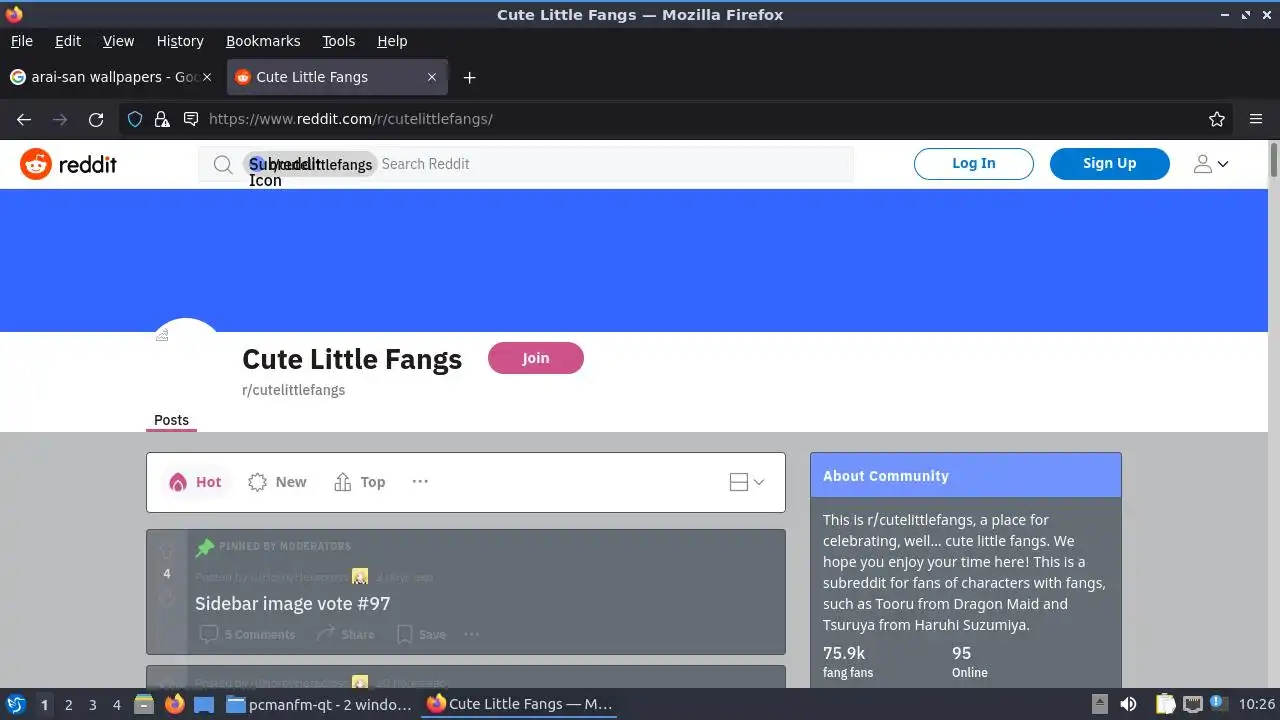Viewport: 1280px width, 720px height.
Task: Downvote the Sidebar image vote #97 post
Action: pyautogui.click(x=167, y=598)
